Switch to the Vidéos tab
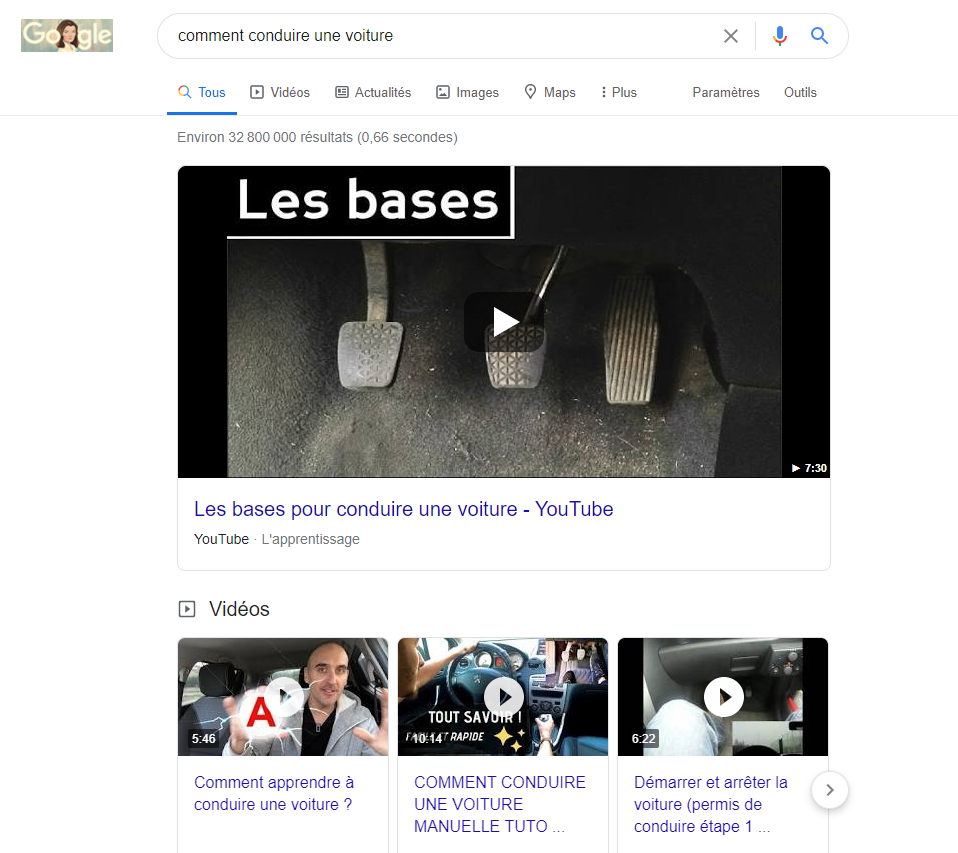The image size is (958, 853). click(280, 92)
